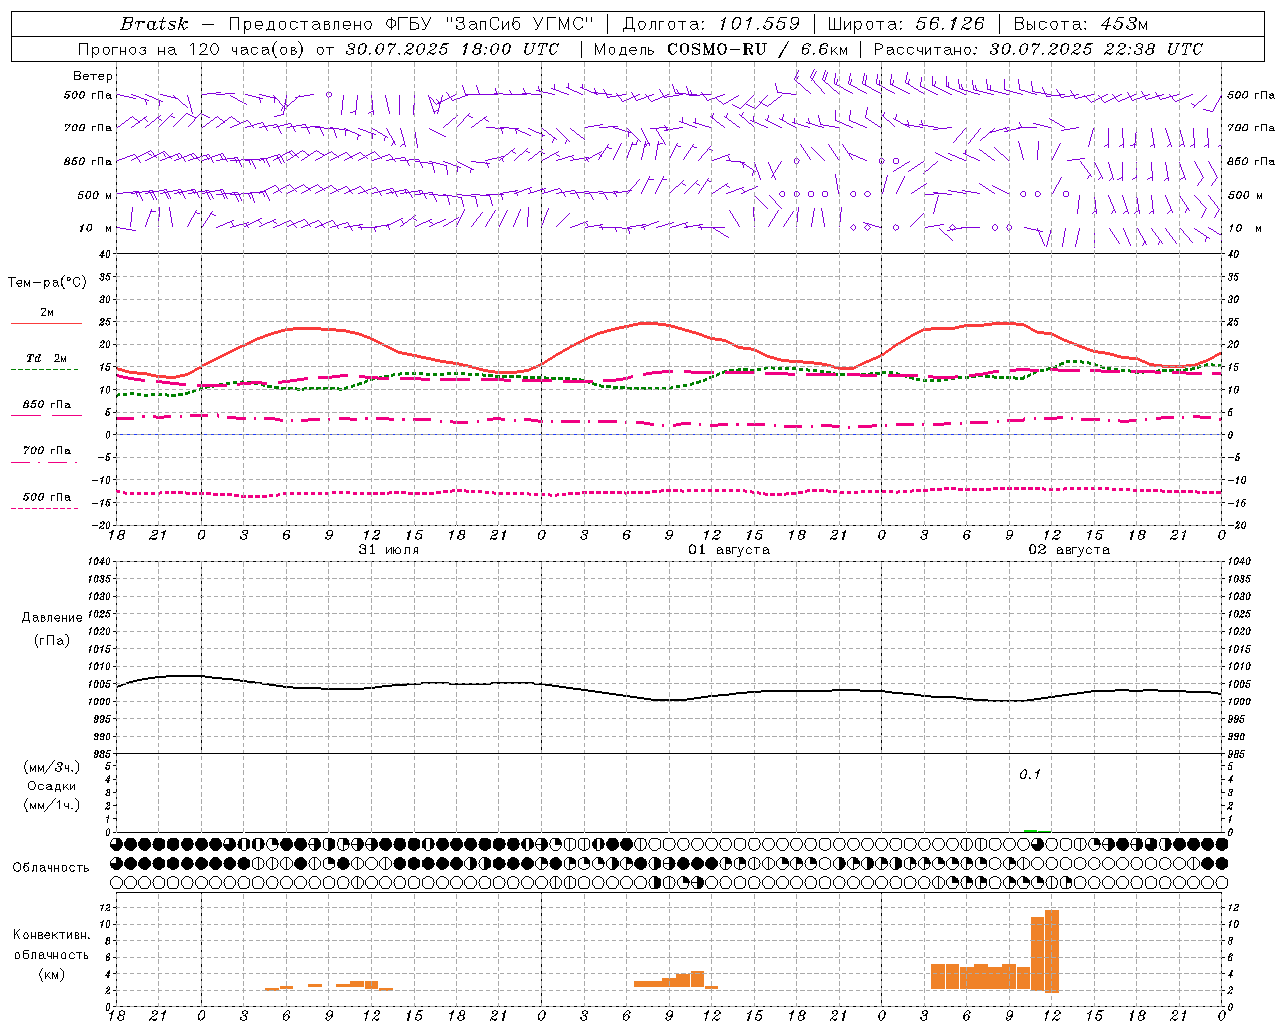The height and width of the screenshot is (1024, 1280).
Task: Click the Рассчитано: 30.07.2025 22:38 UTC text
Action: coord(1038,49)
